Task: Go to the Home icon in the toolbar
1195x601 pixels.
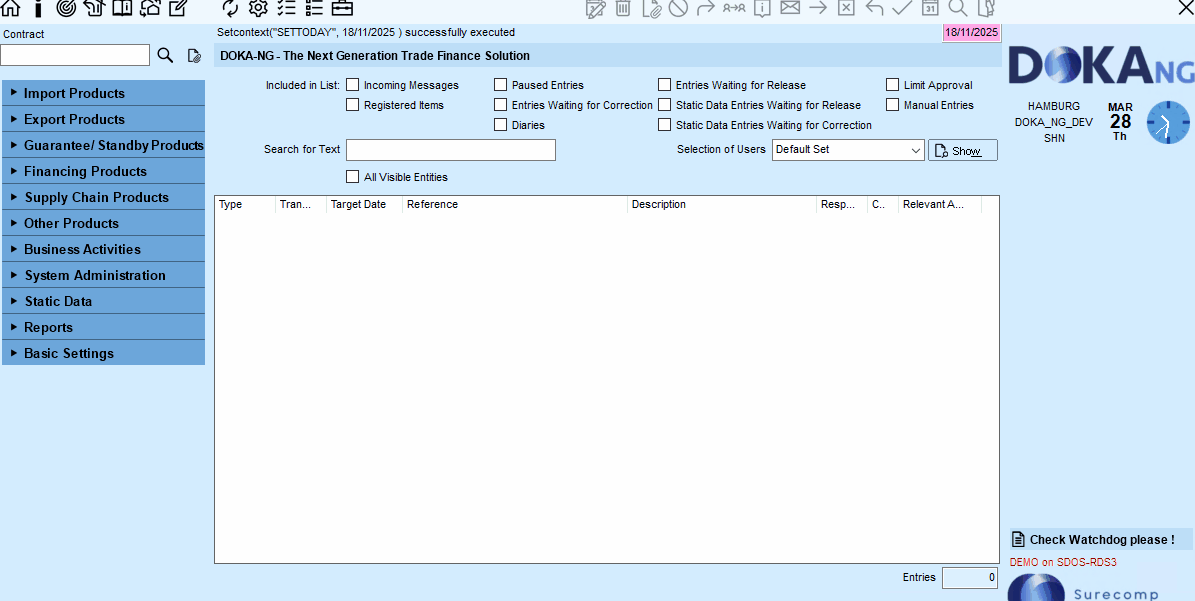Action: (11, 8)
